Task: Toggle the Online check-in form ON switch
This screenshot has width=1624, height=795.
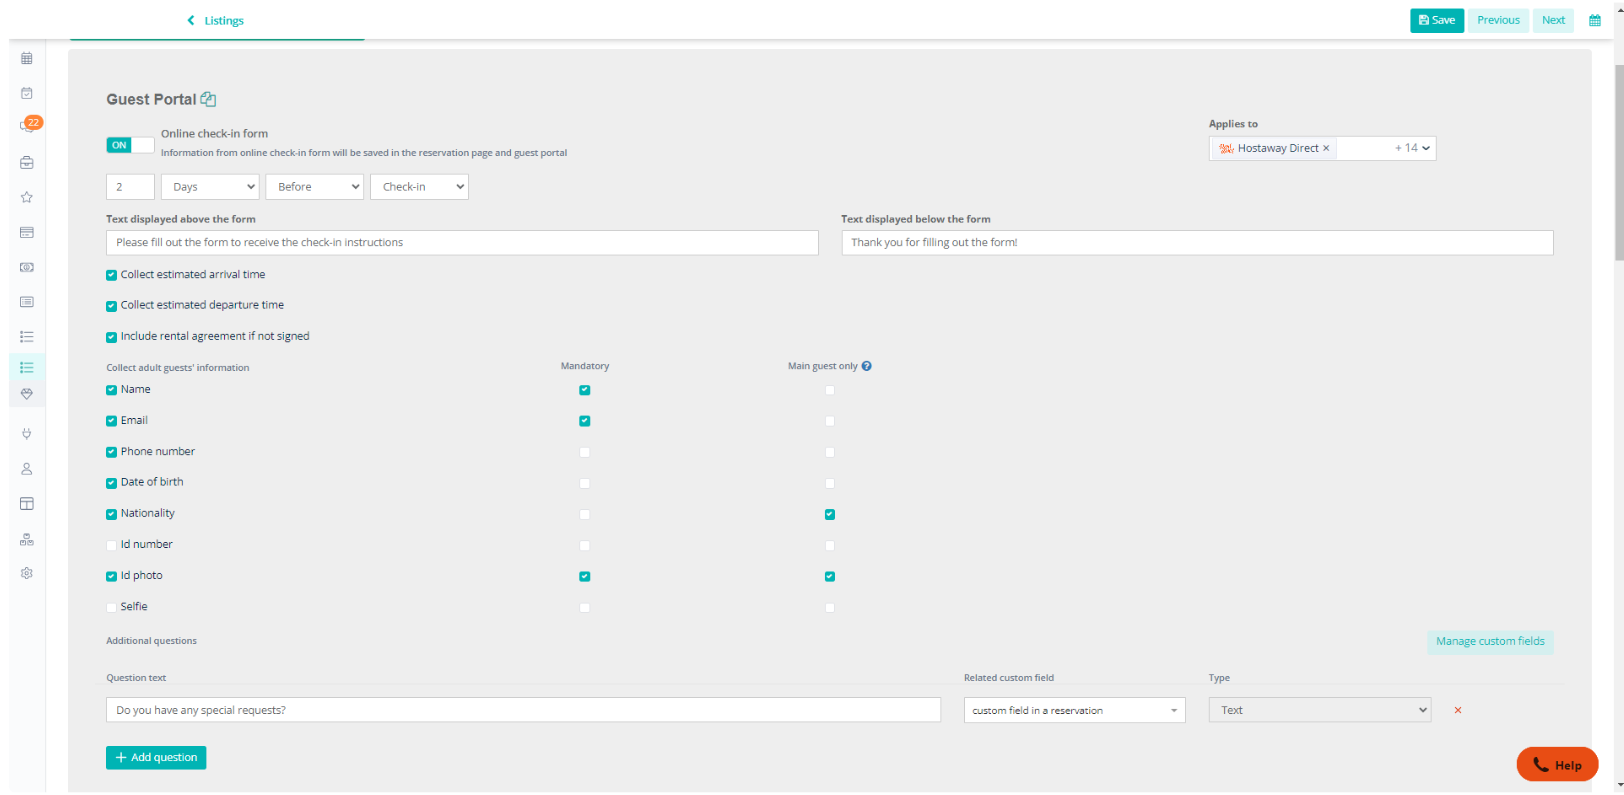Action: coord(130,145)
